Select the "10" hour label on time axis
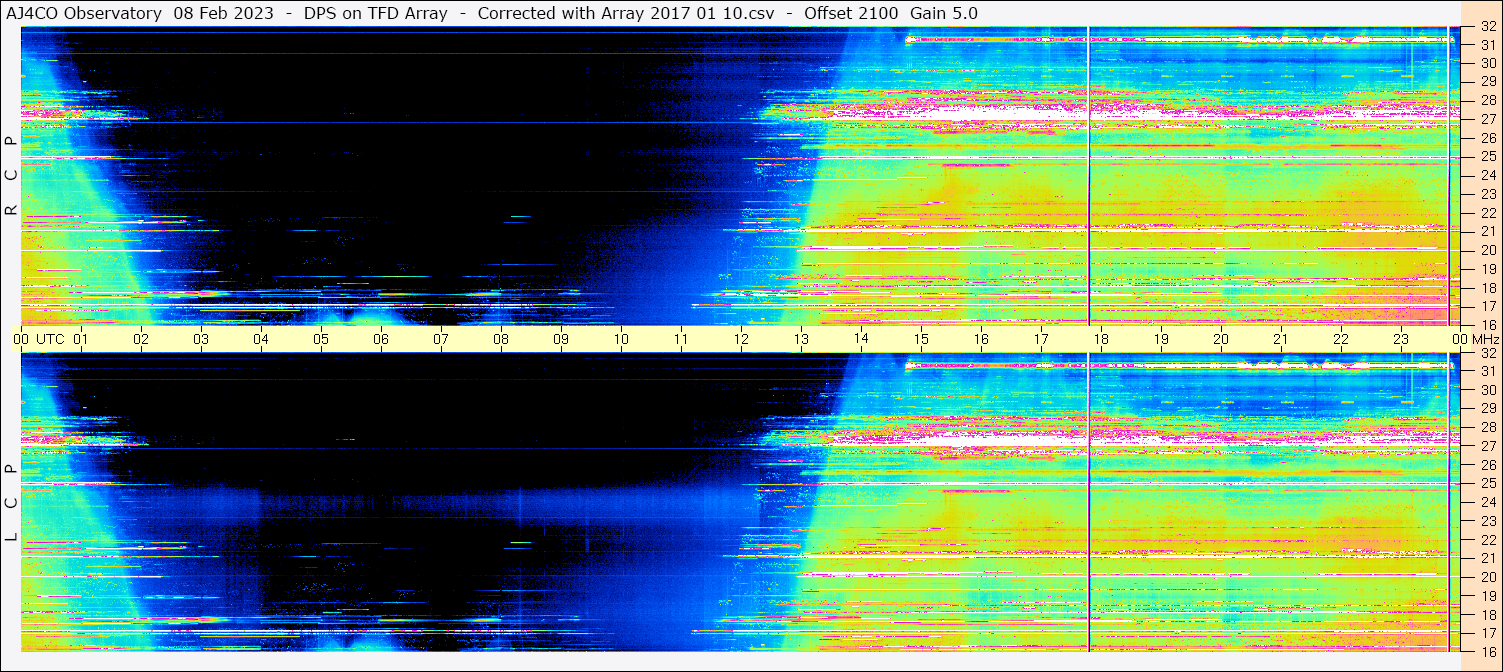Image resolution: width=1503 pixels, height=672 pixels. tap(621, 339)
